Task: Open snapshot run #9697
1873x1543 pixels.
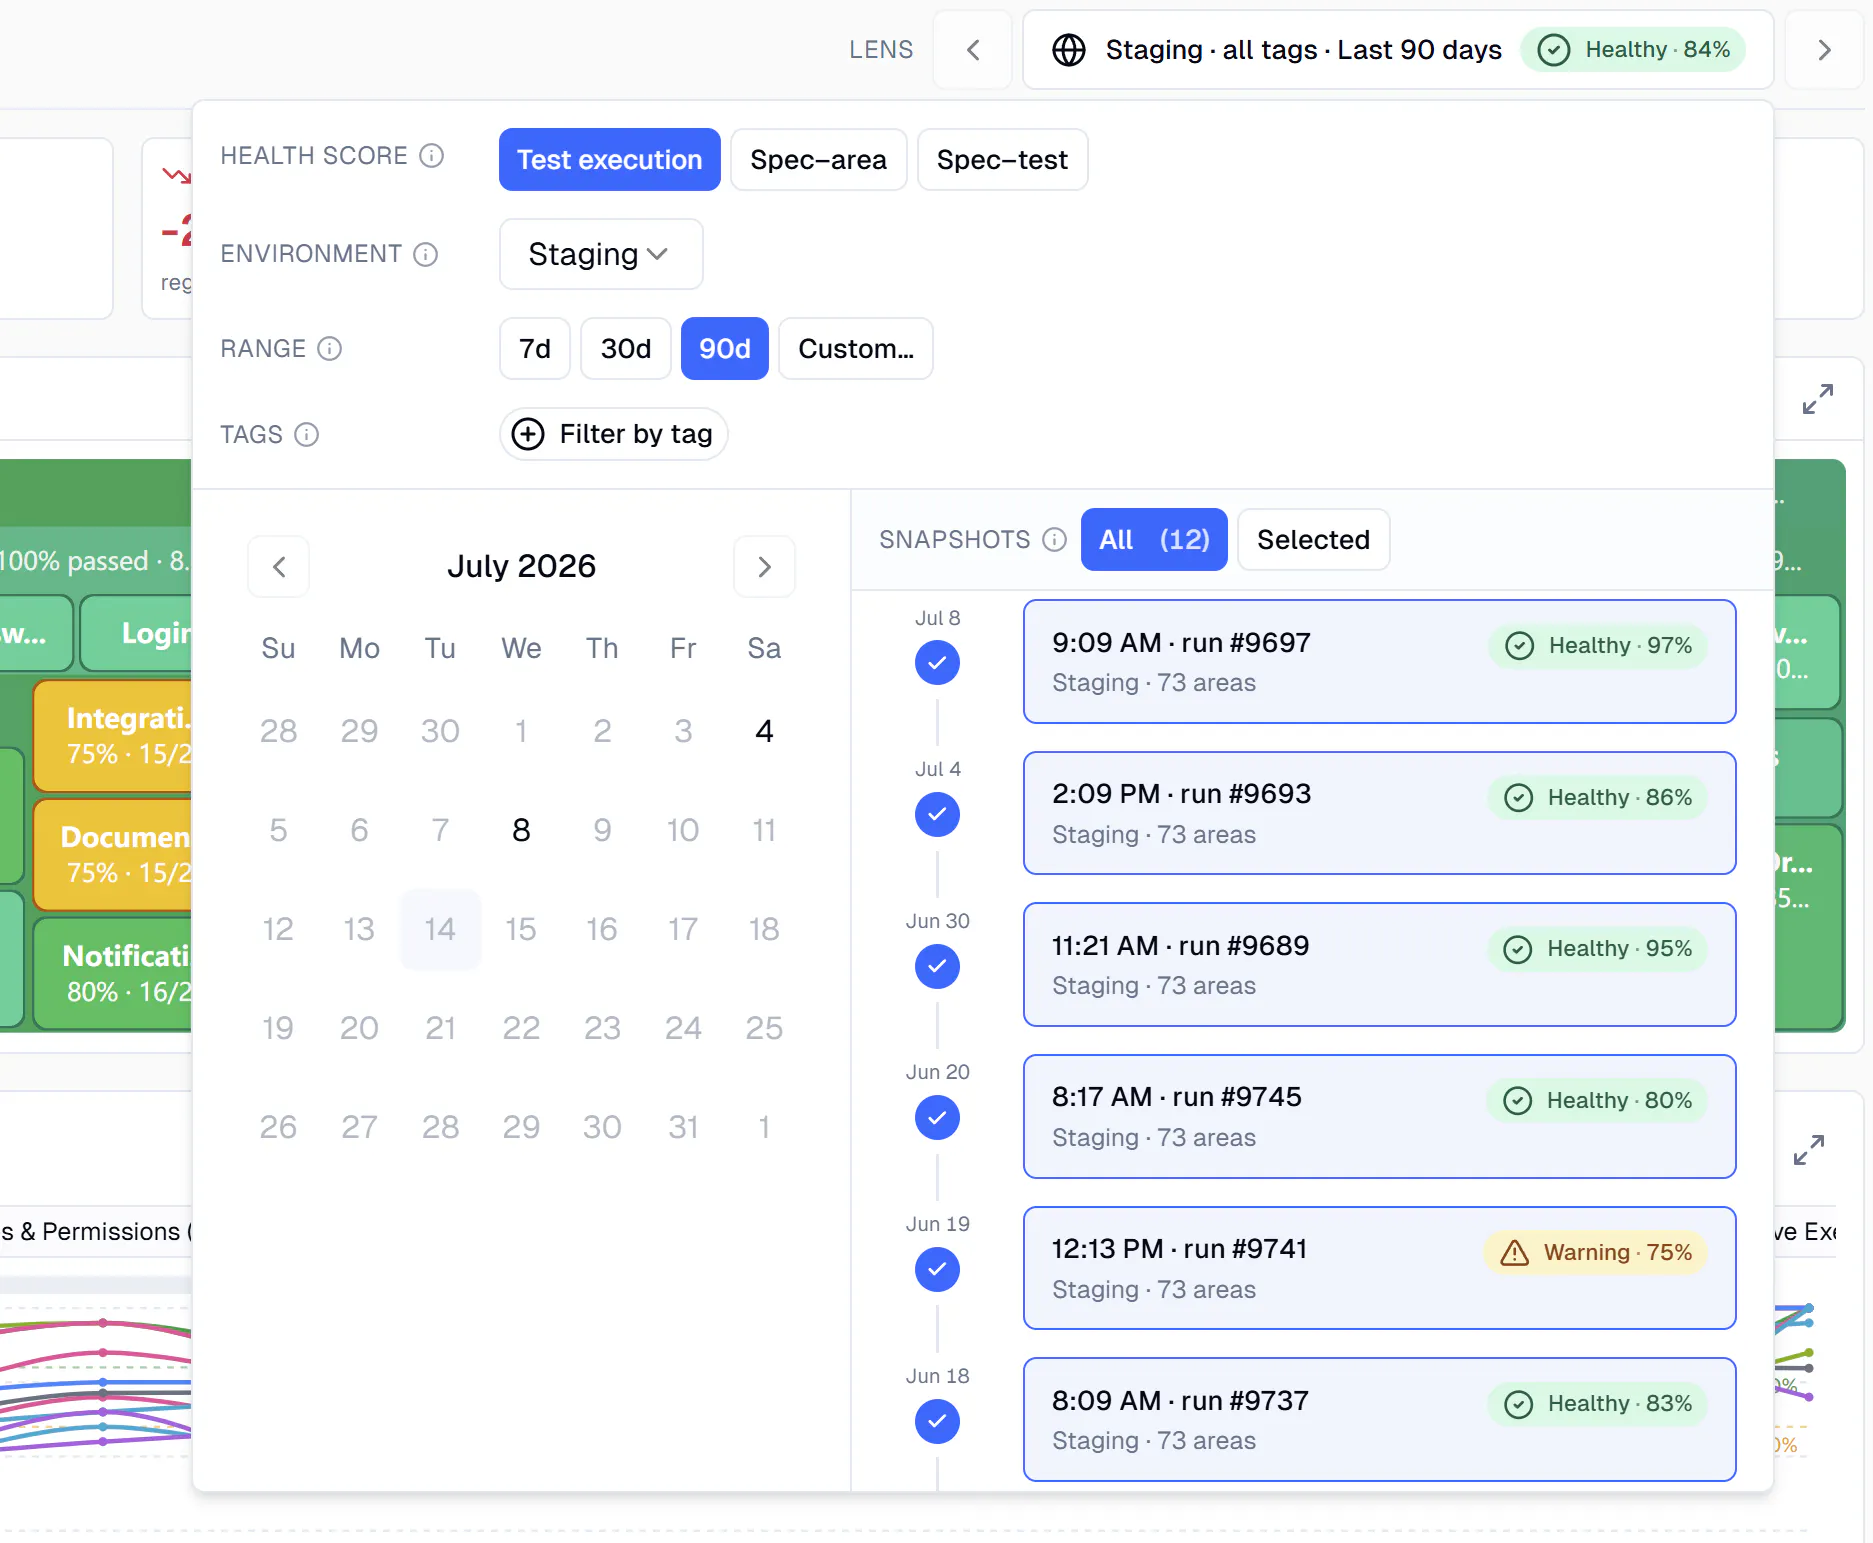Action: click(1379, 662)
